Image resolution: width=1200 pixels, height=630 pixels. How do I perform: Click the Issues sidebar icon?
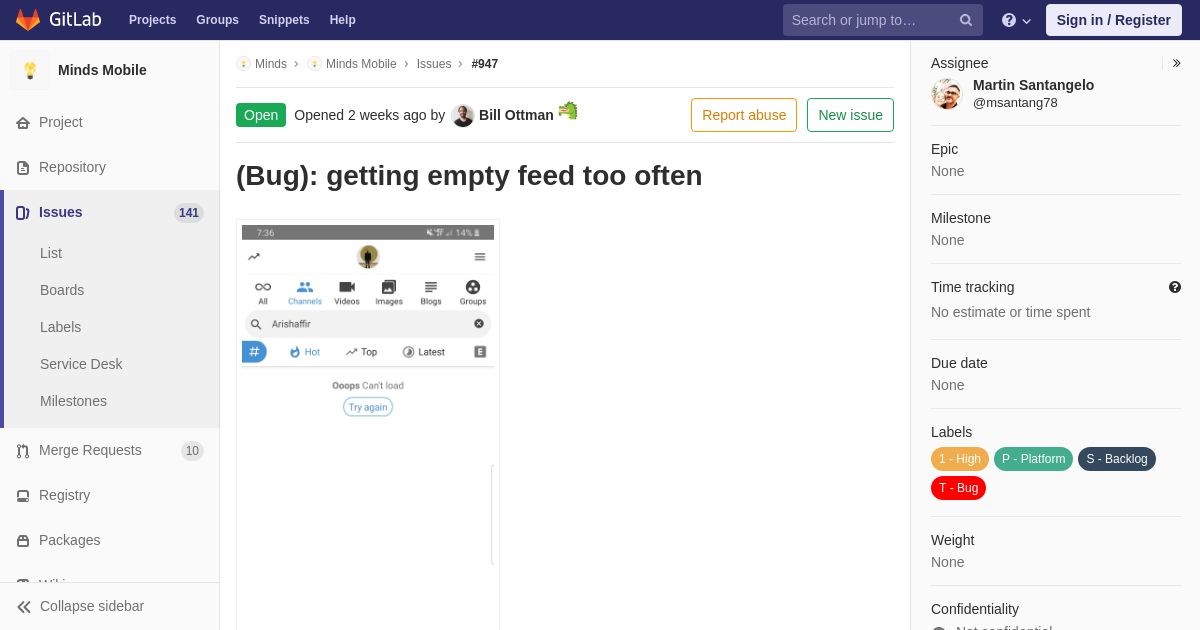[23, 213]
